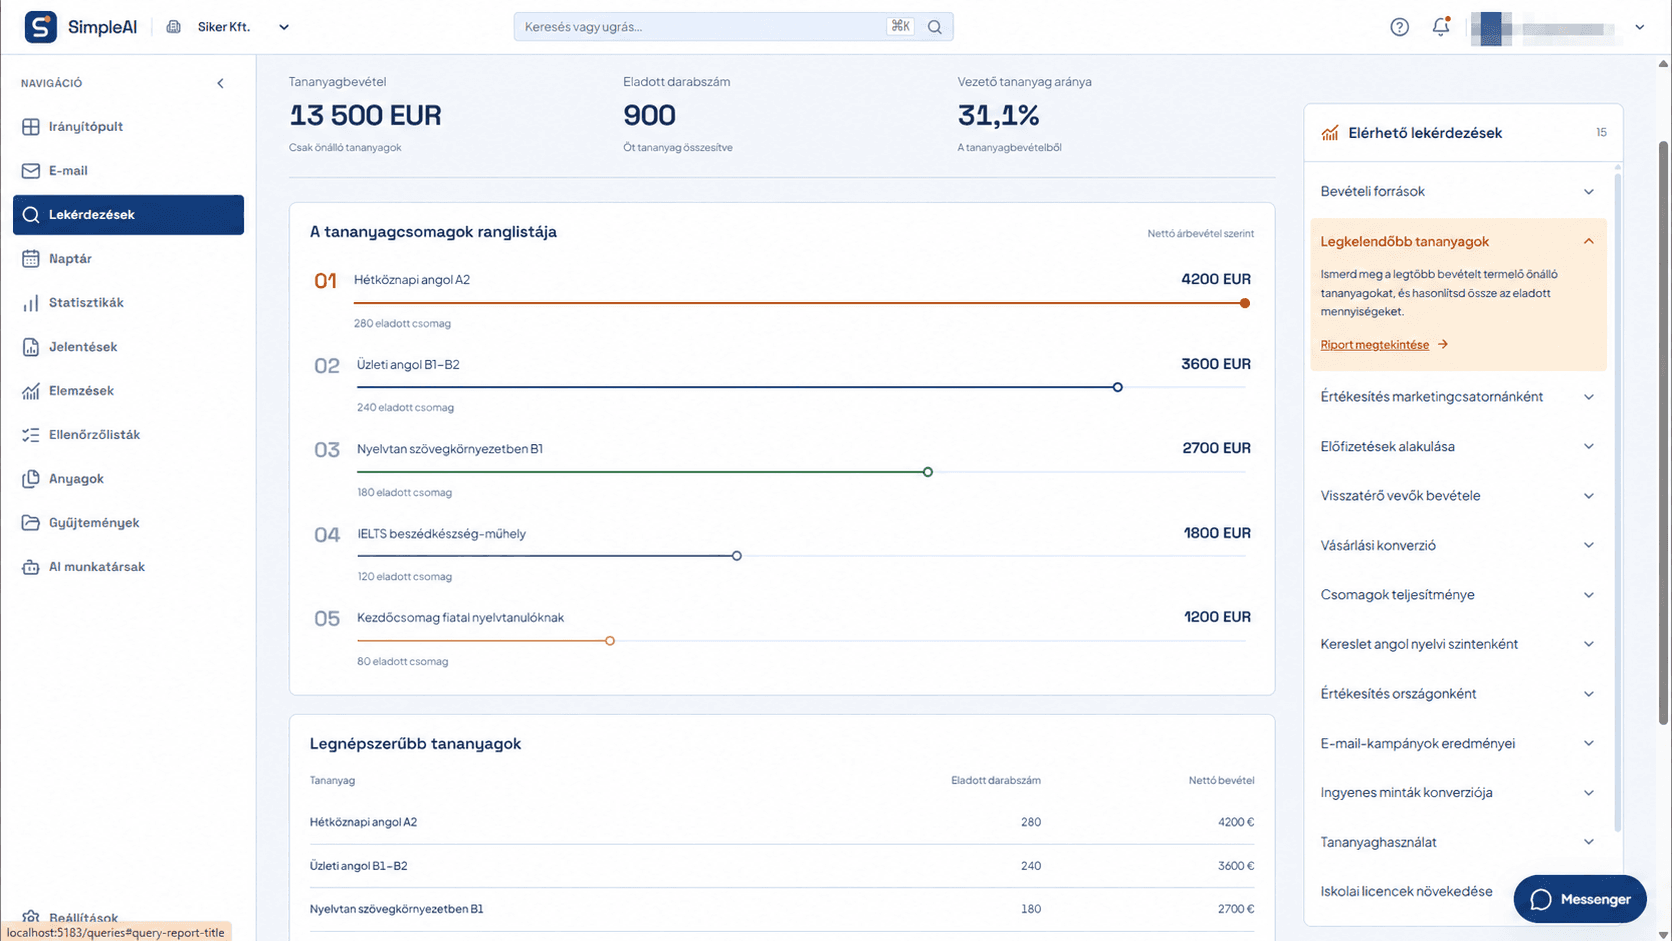Collapse the navigation sidebar arrow
Viewport: 1672px width, 941px height.
(220, 83)
